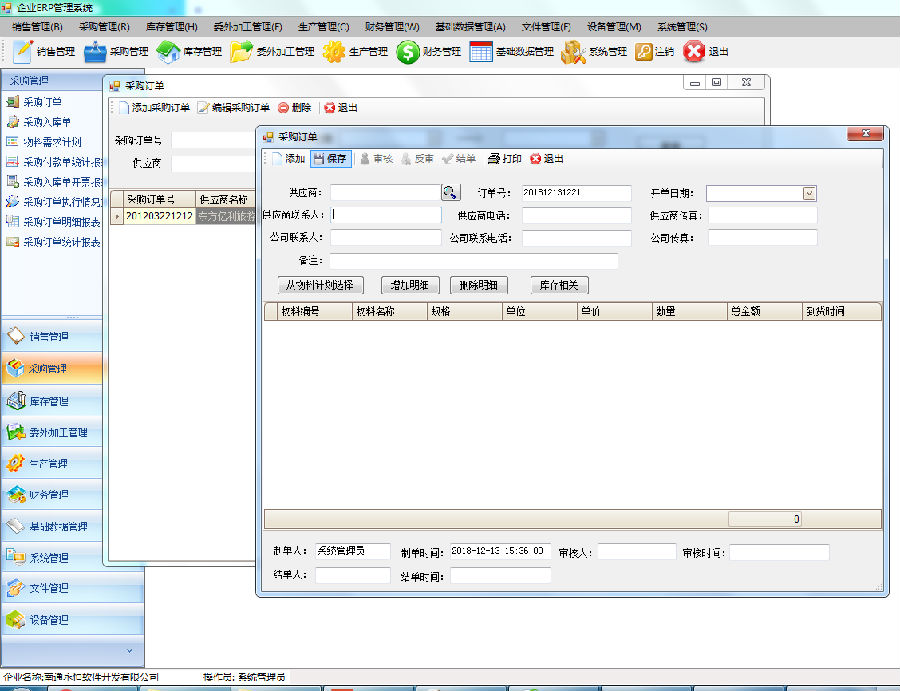Select 文件管理 in the left navigation bar

72,588
